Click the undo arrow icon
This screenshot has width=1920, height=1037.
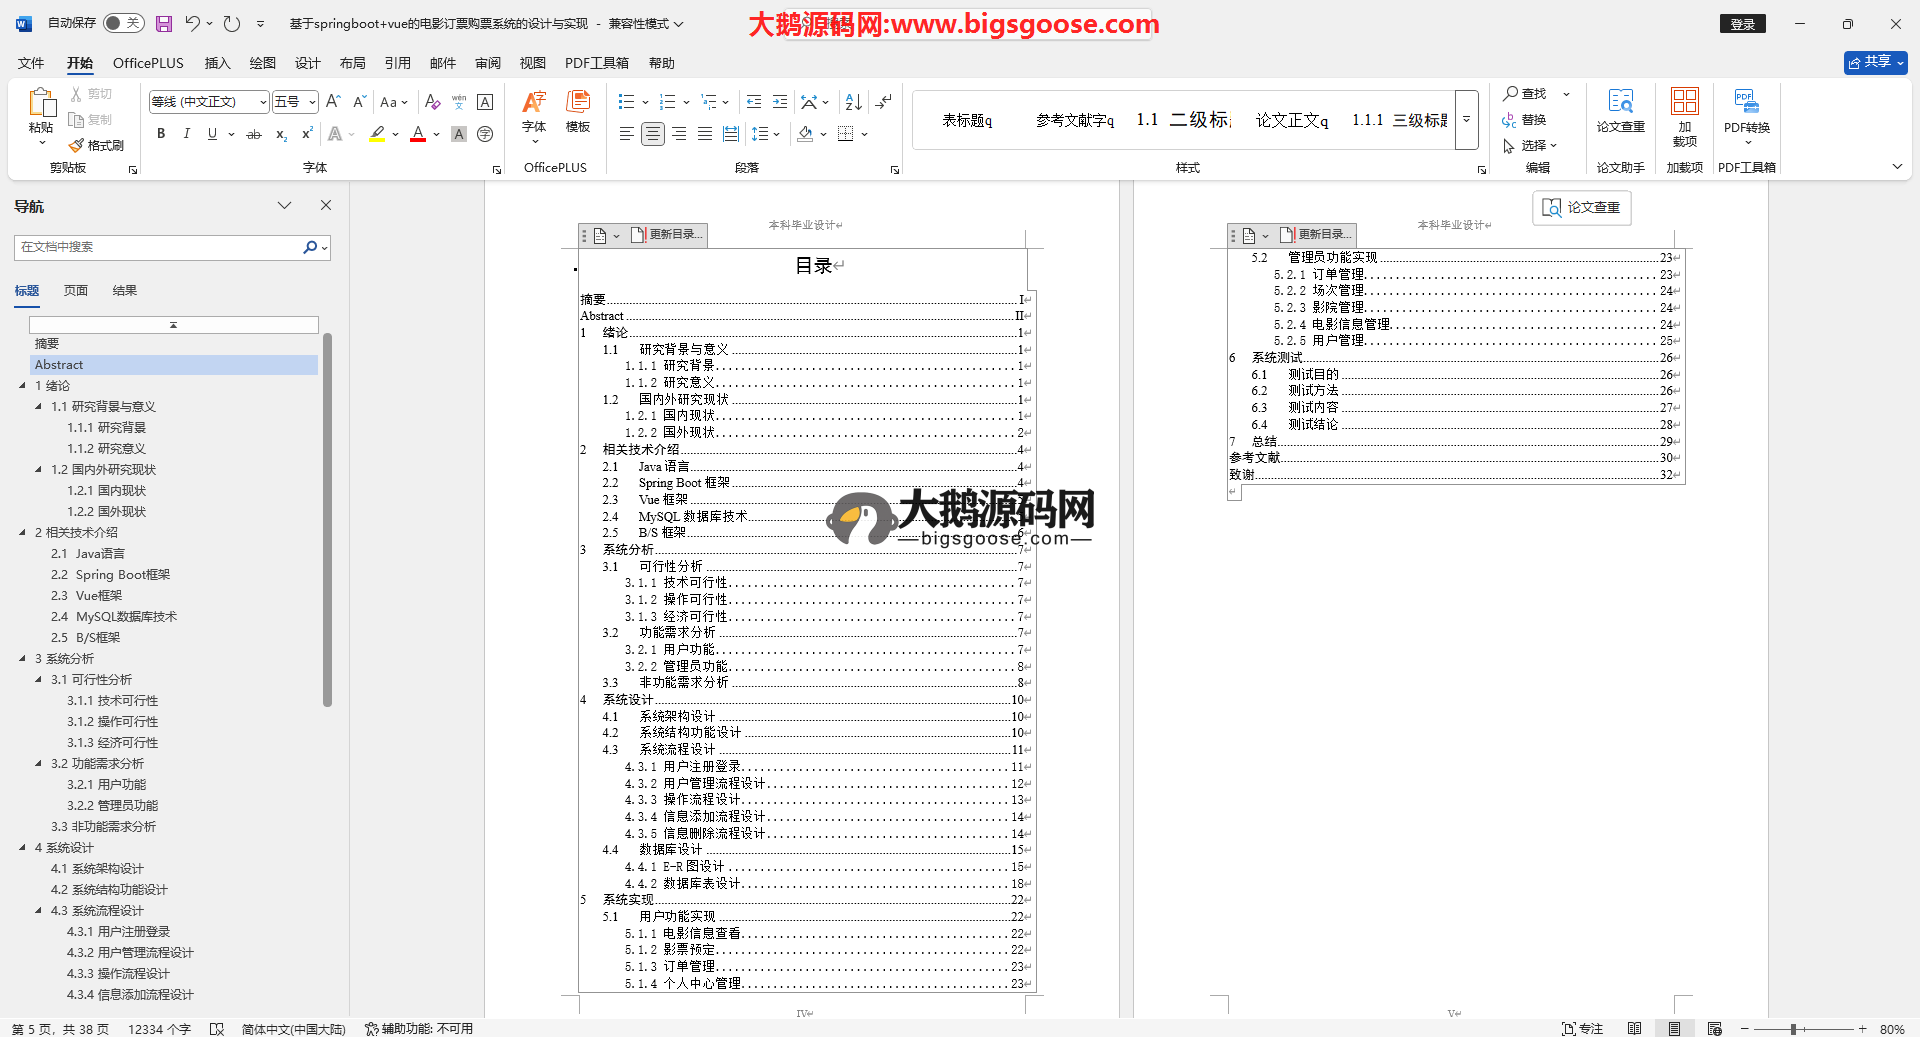click(x=192, y=23)
